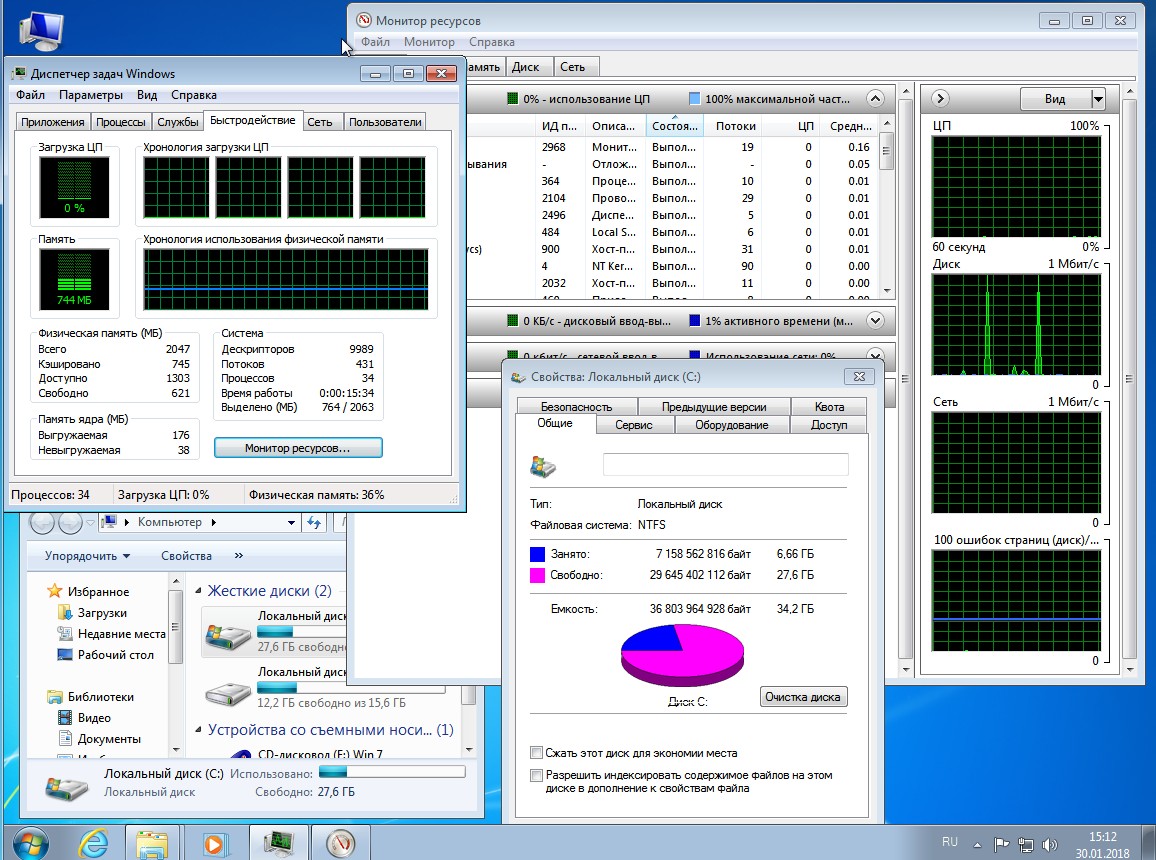
Task: Collapse the CPU section chevron
Action: pos(876,99)
